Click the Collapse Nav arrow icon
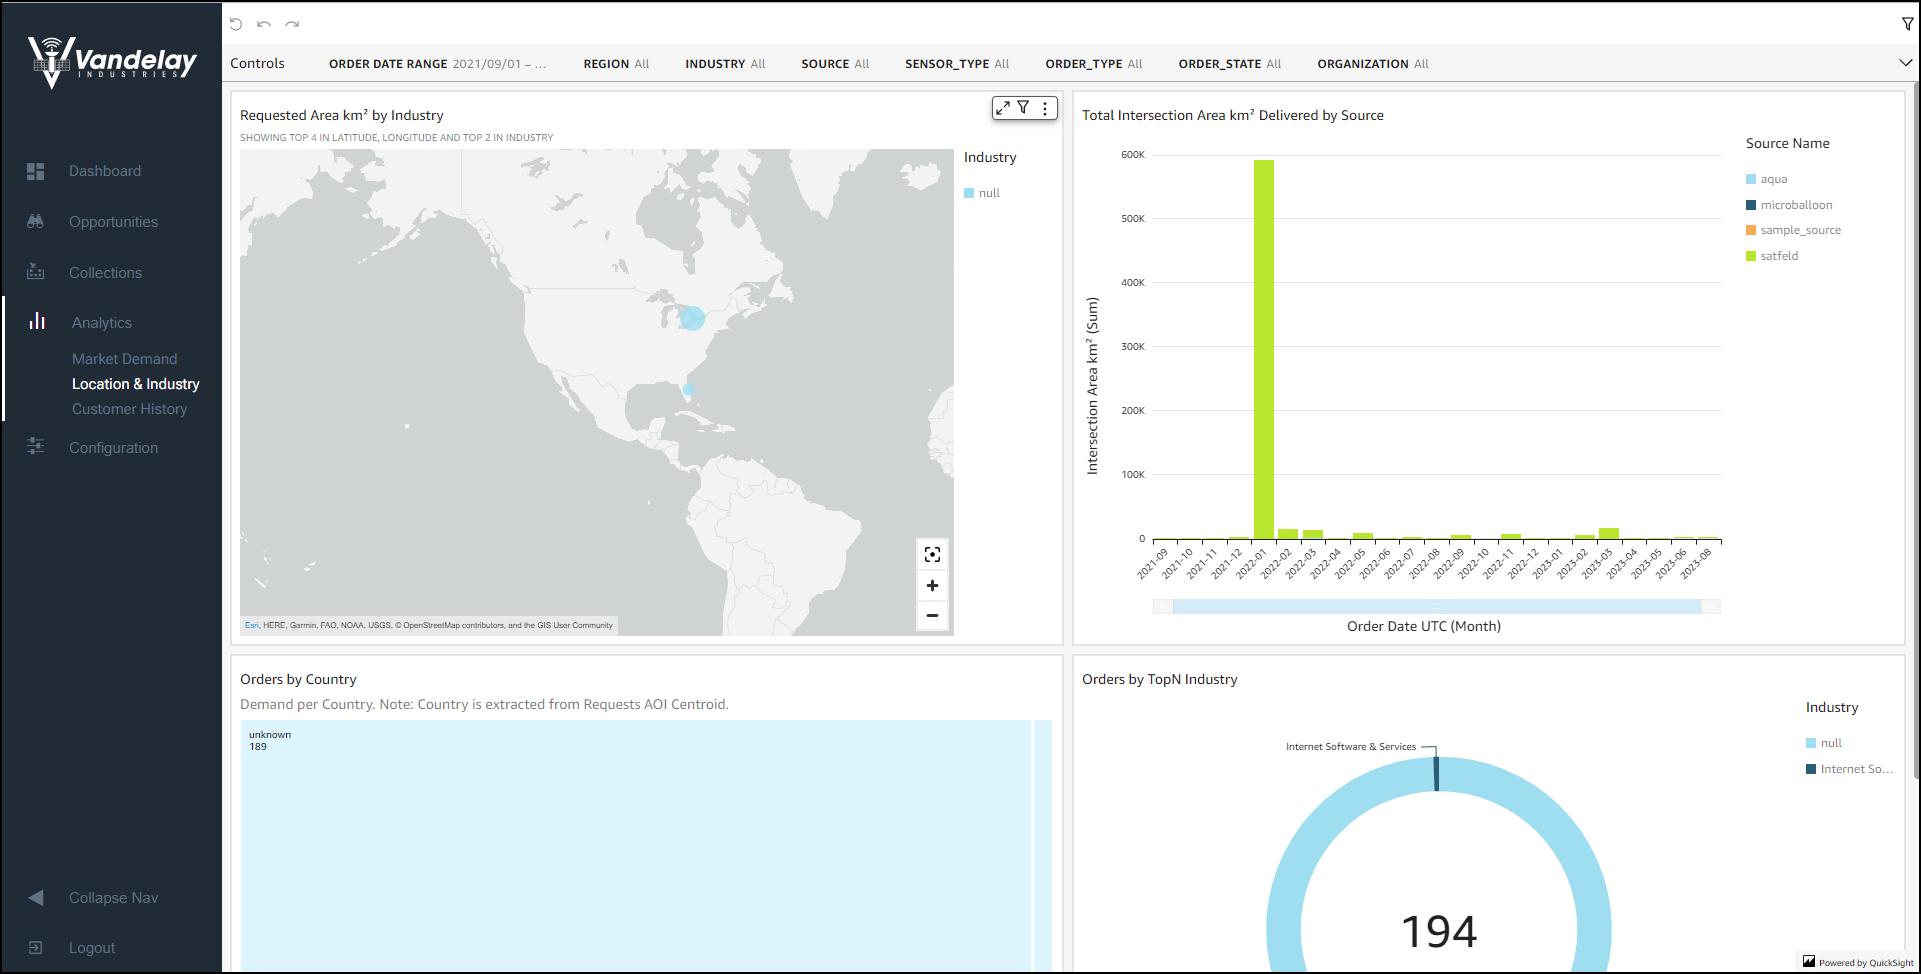This screenshot has height=974, width=1921. tap(36, 897)
